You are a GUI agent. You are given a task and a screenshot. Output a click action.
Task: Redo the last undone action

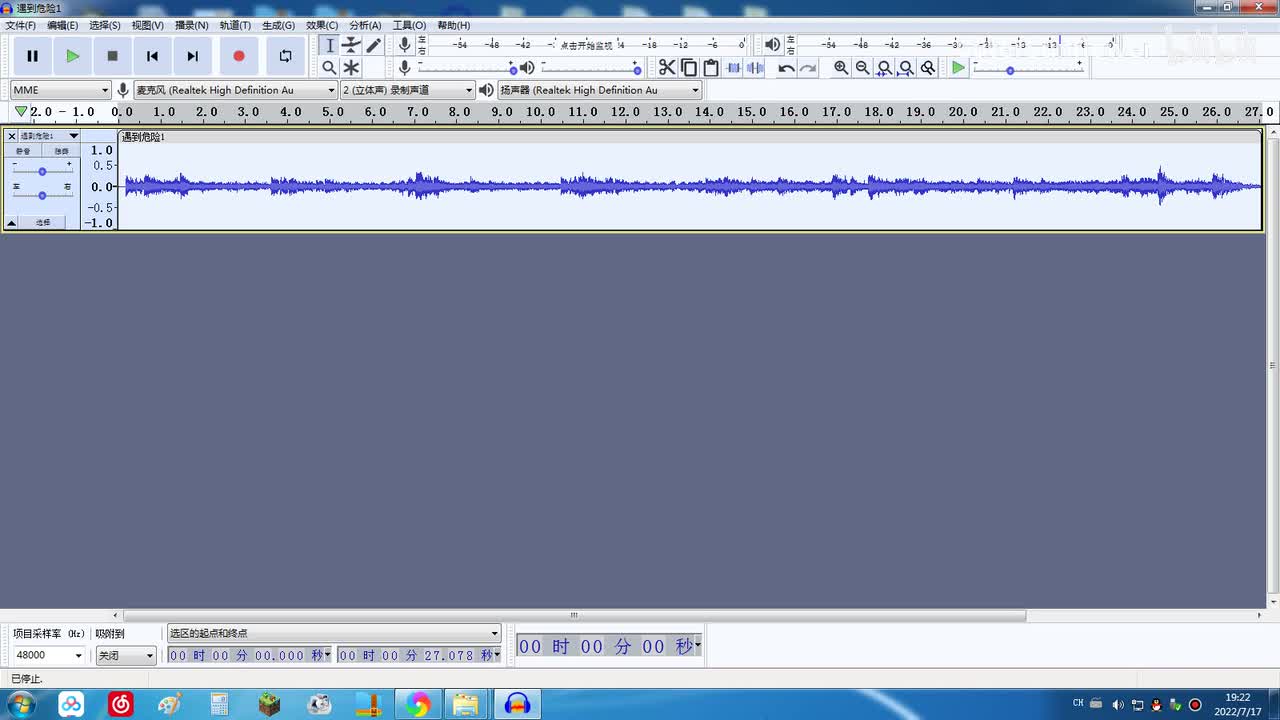pyautogui.click(x=808, y=68)
